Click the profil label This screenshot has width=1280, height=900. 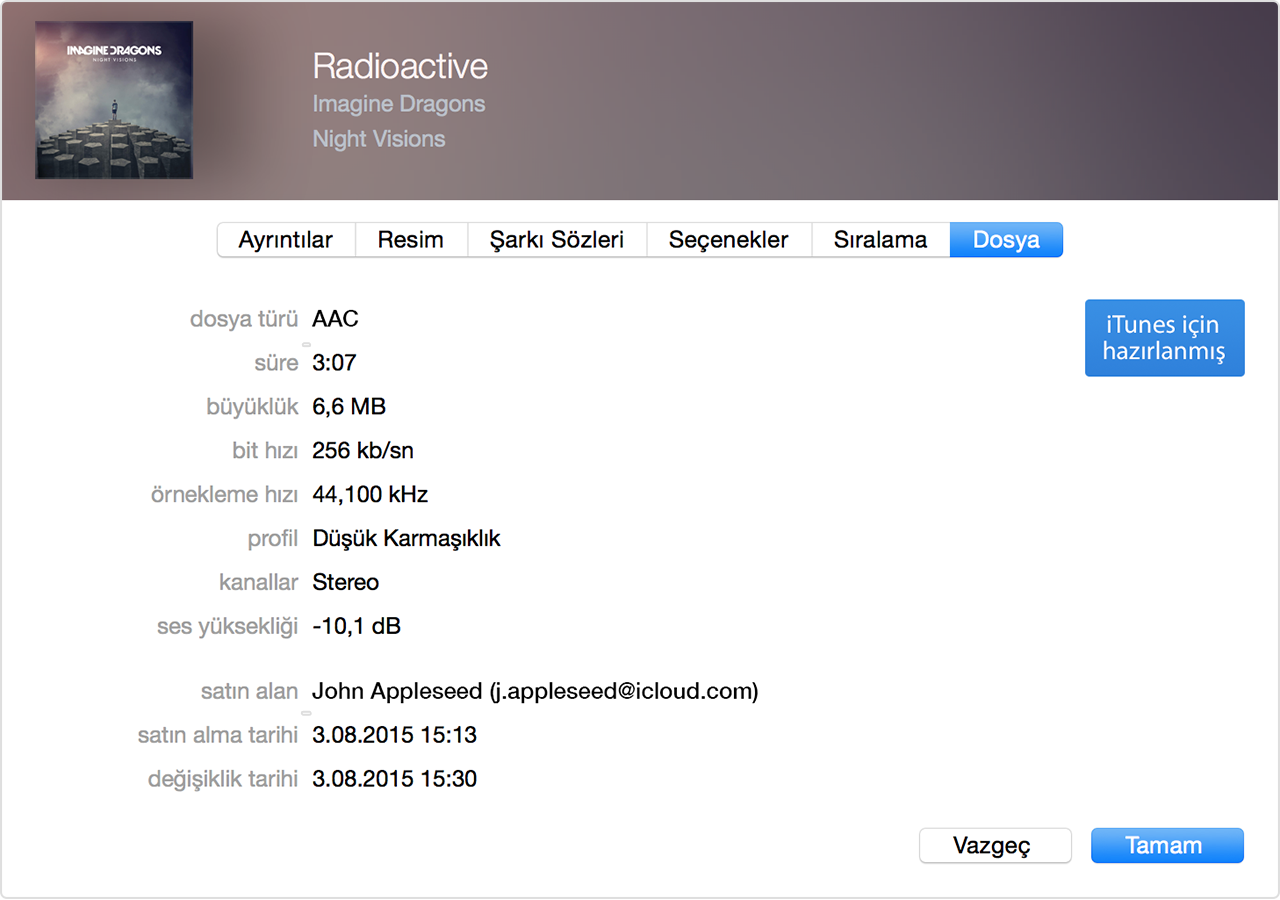click(x=273, y=539)
